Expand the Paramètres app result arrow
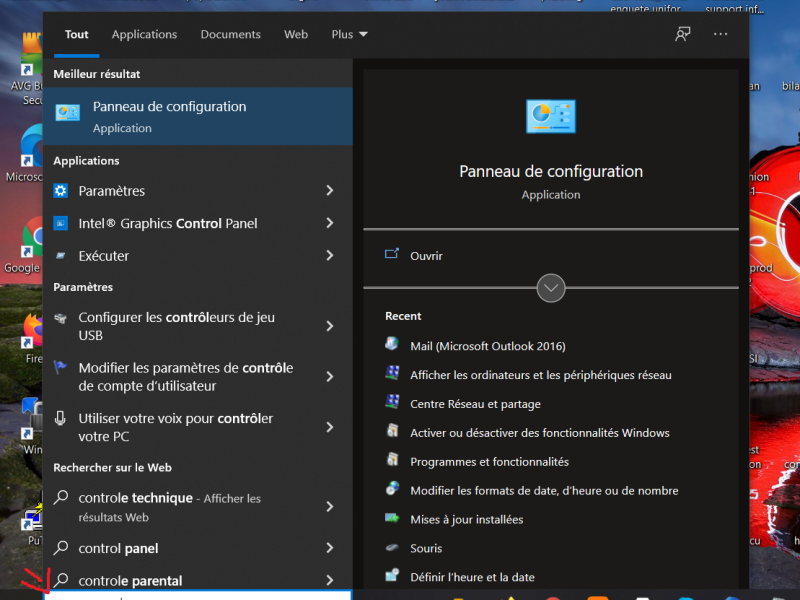The height and width of the screenshot is (600, 800). 330,190
